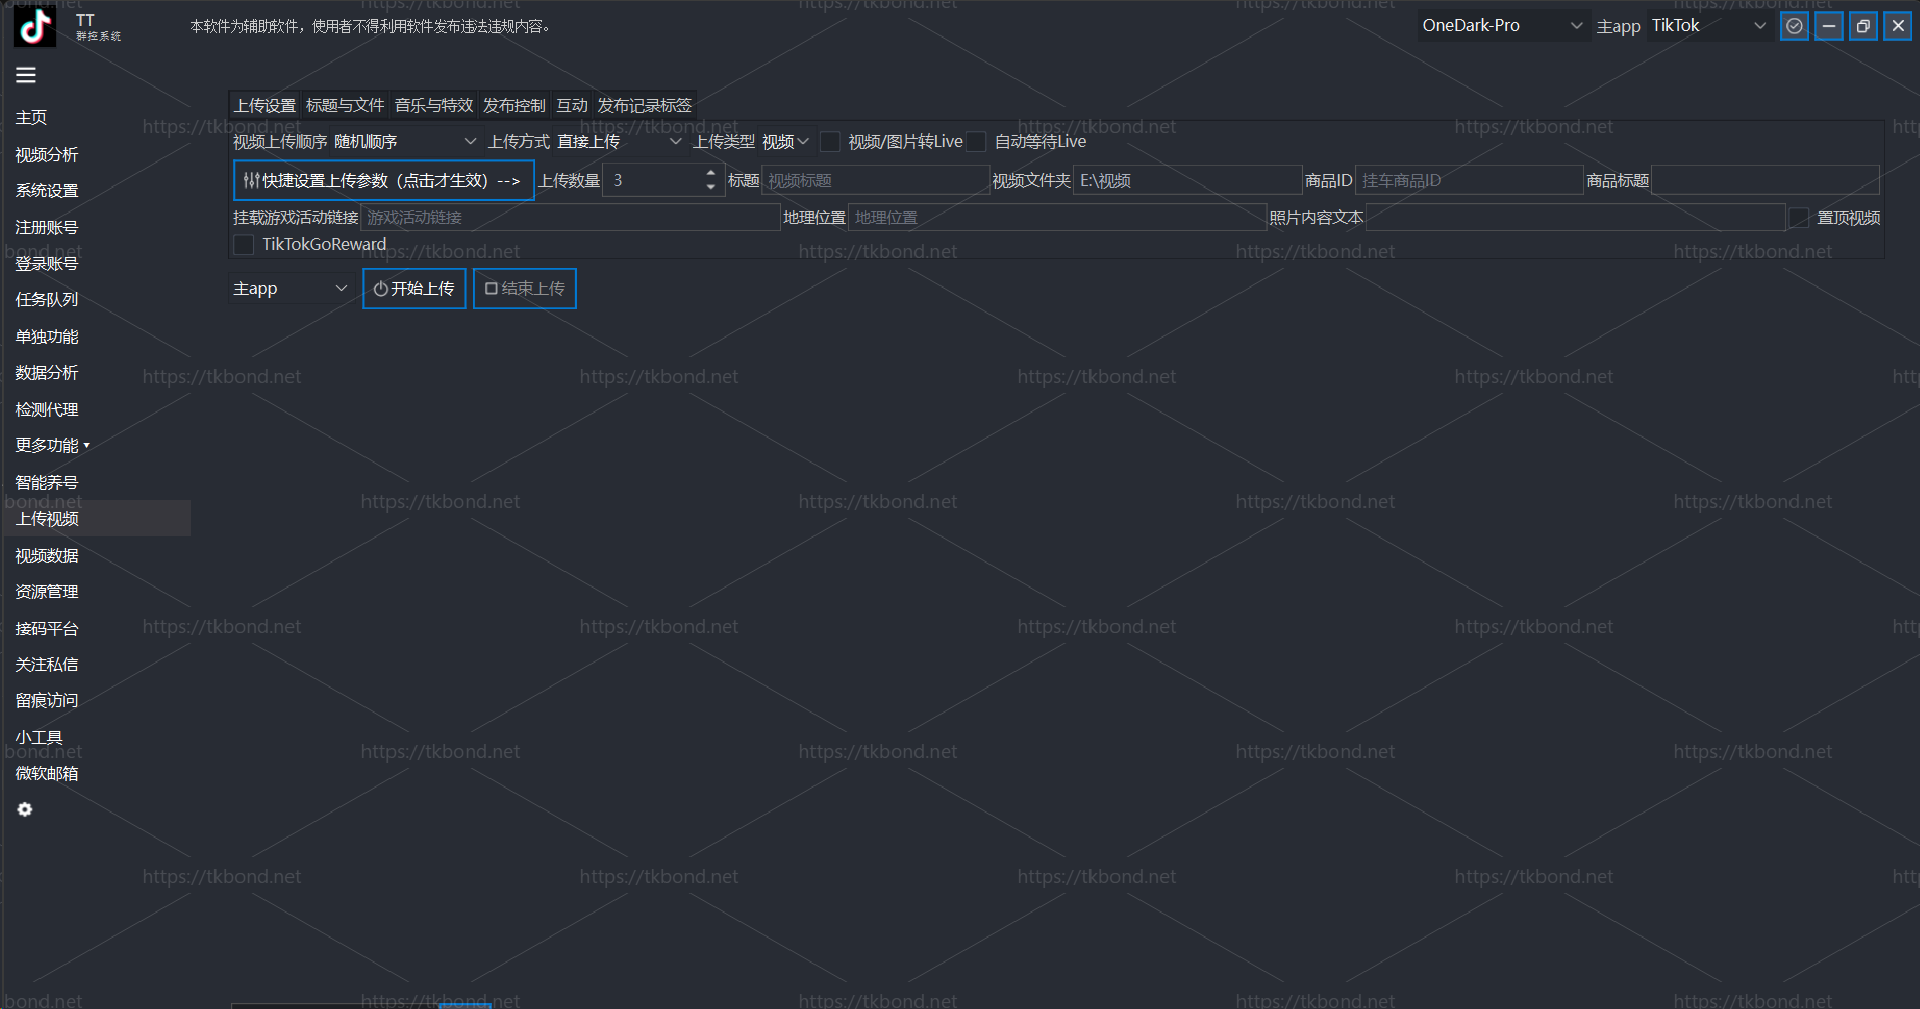Tick the TikTokGoReward checkbox
This screenshot has width=1920, height=1009.
pyautogui.click(x=243, y=245)
